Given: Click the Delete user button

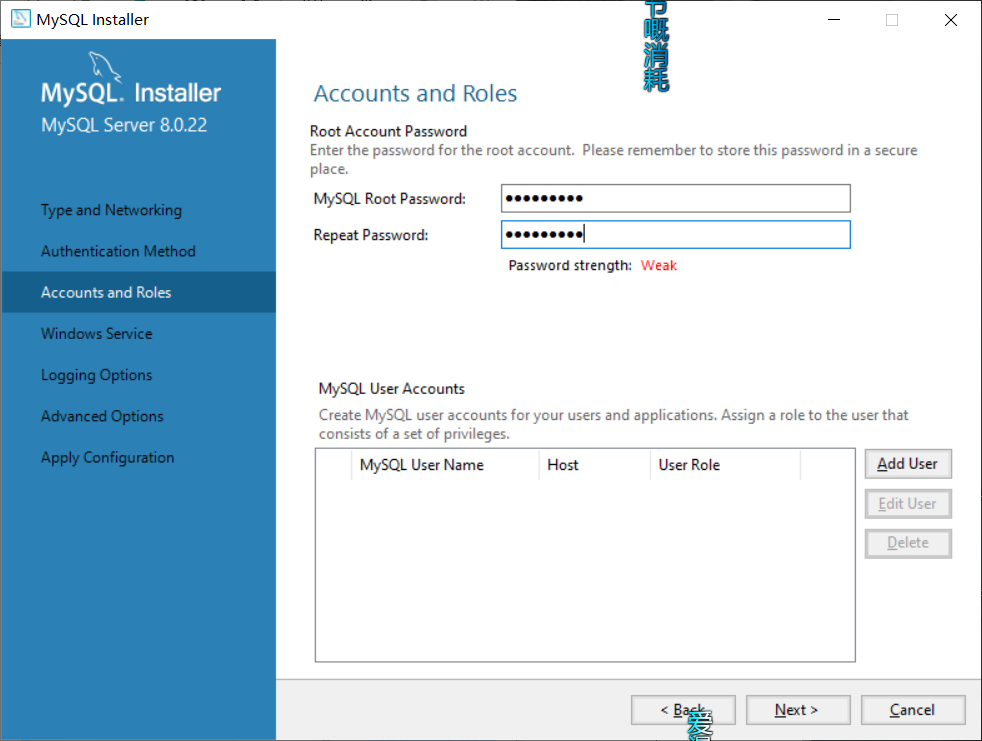Looking at the screenshot, I should pos(908,543).
